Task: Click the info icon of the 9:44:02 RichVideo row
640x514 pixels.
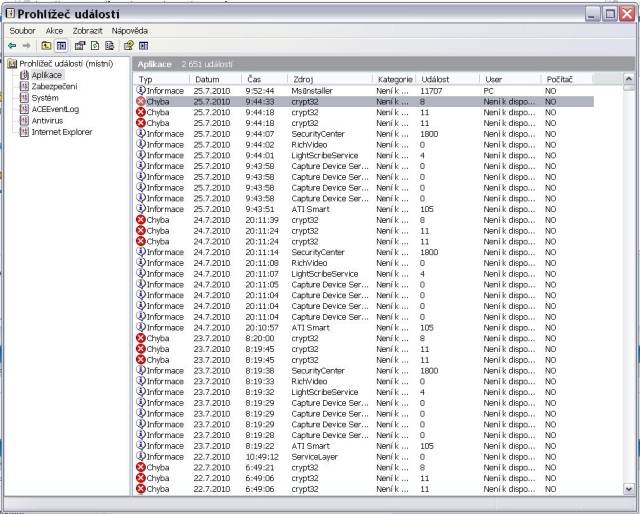Action: pyautogui.click(x=141, y=144)
